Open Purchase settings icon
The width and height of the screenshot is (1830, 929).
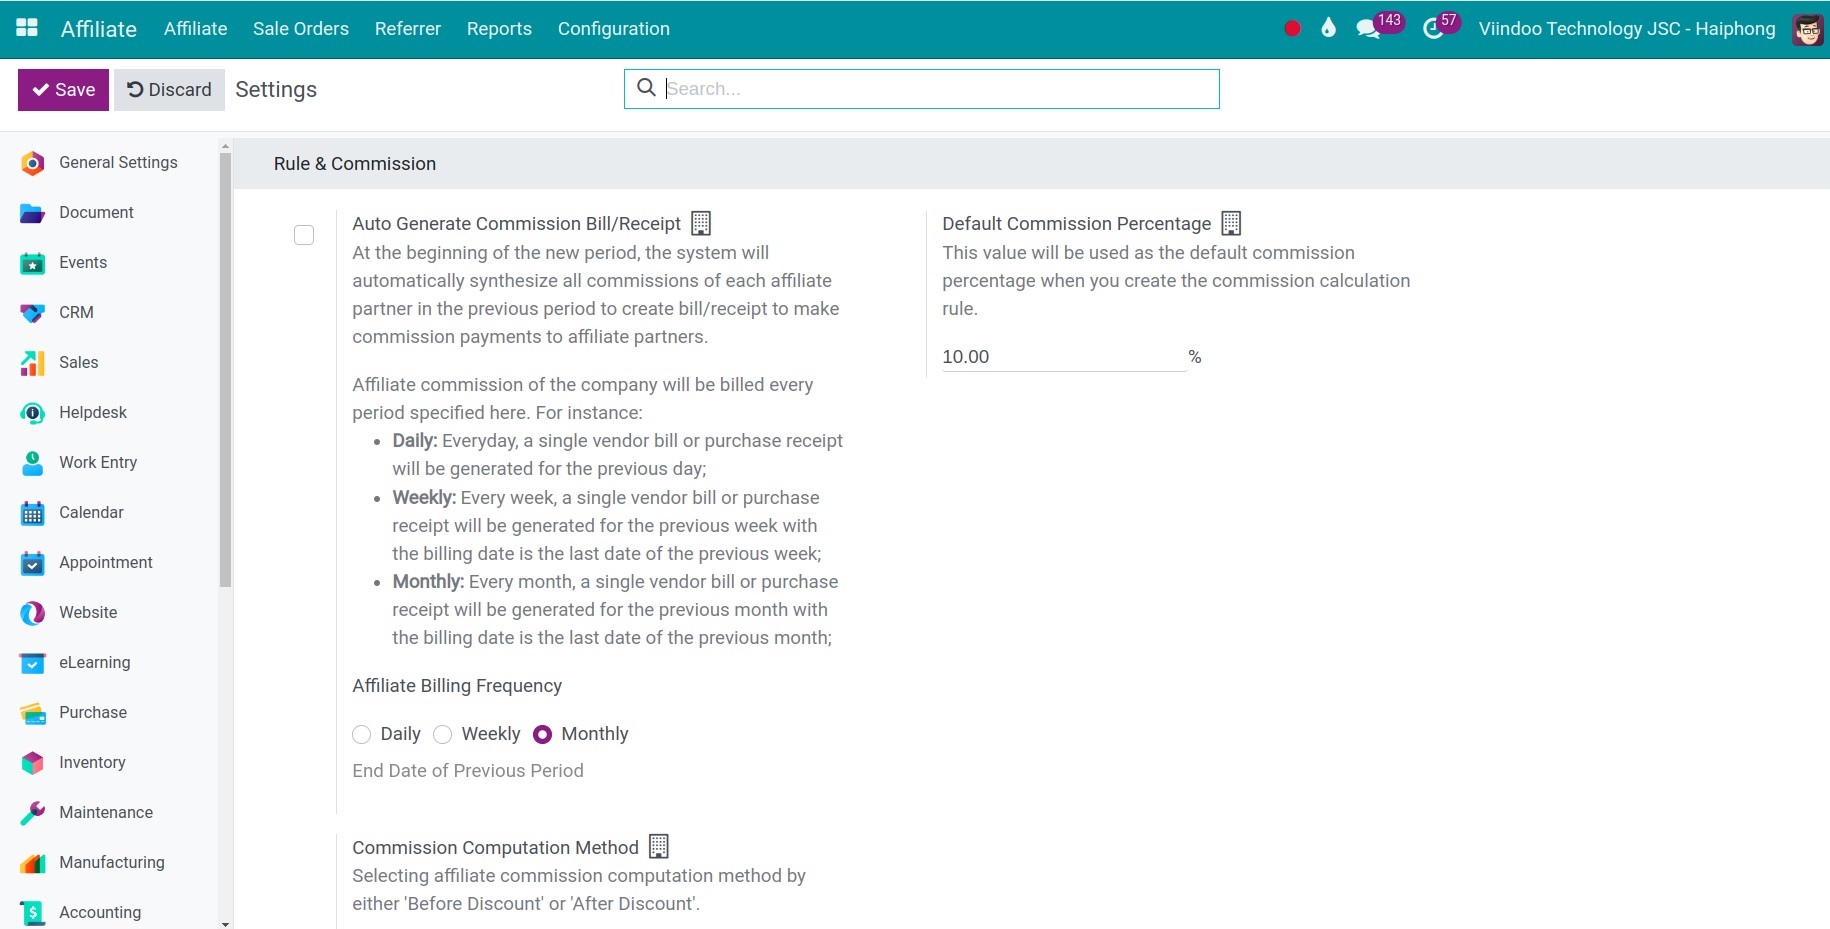33,713
